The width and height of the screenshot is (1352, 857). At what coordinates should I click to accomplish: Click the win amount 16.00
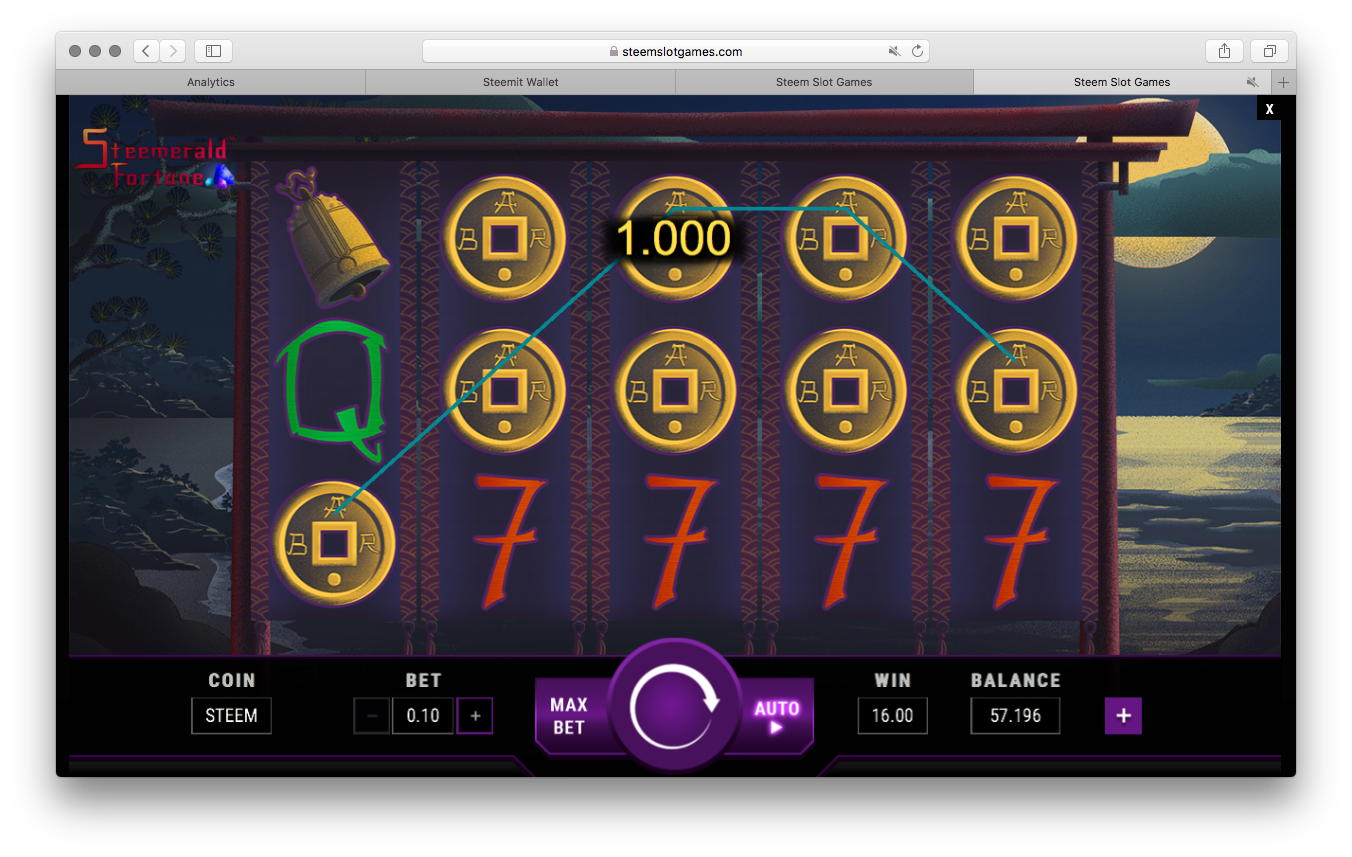892,716
